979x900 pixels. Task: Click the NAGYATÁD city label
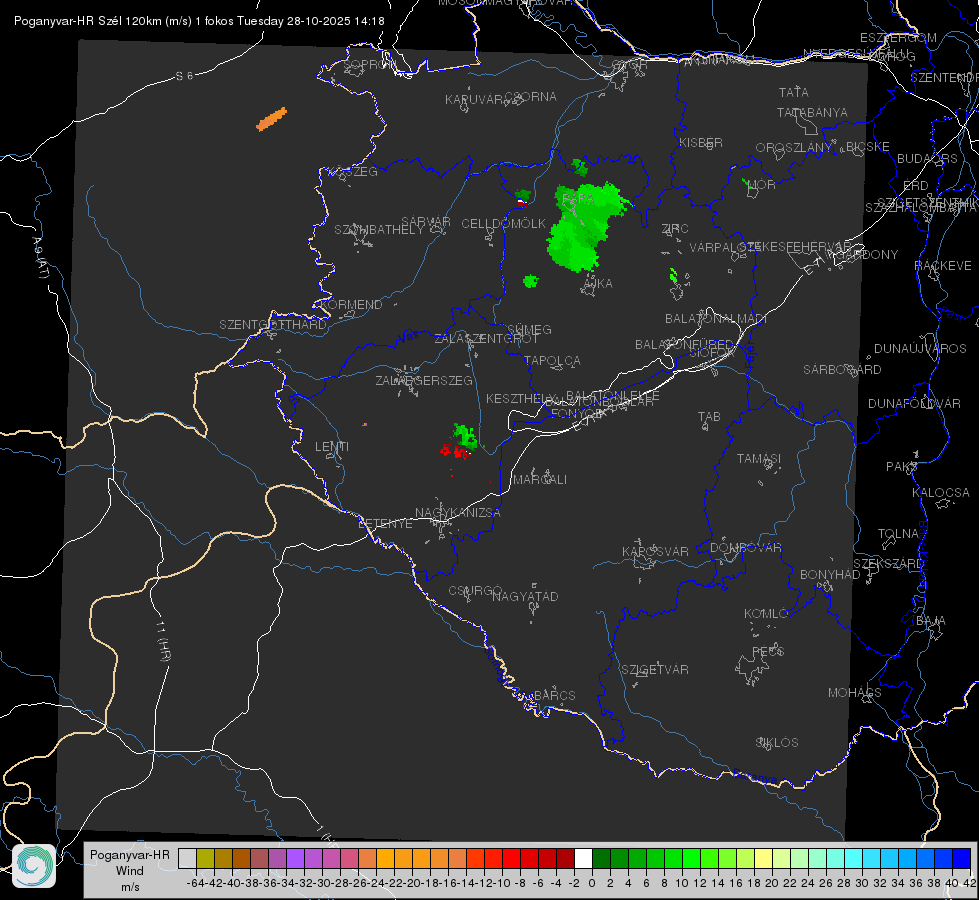(525, 596)
